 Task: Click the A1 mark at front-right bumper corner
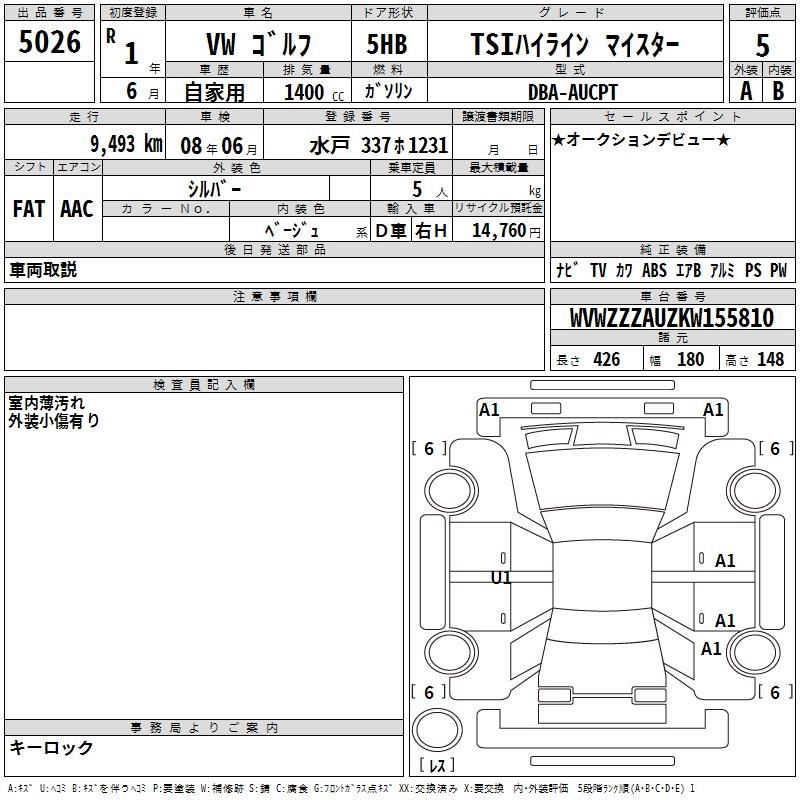(x=713, y=410)
